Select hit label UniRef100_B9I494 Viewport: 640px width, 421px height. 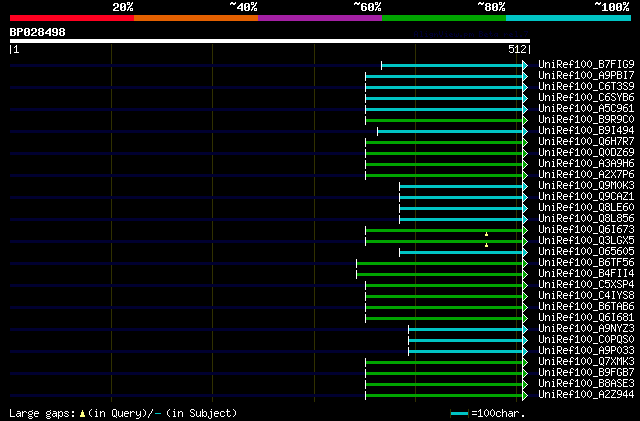point(586,130)
